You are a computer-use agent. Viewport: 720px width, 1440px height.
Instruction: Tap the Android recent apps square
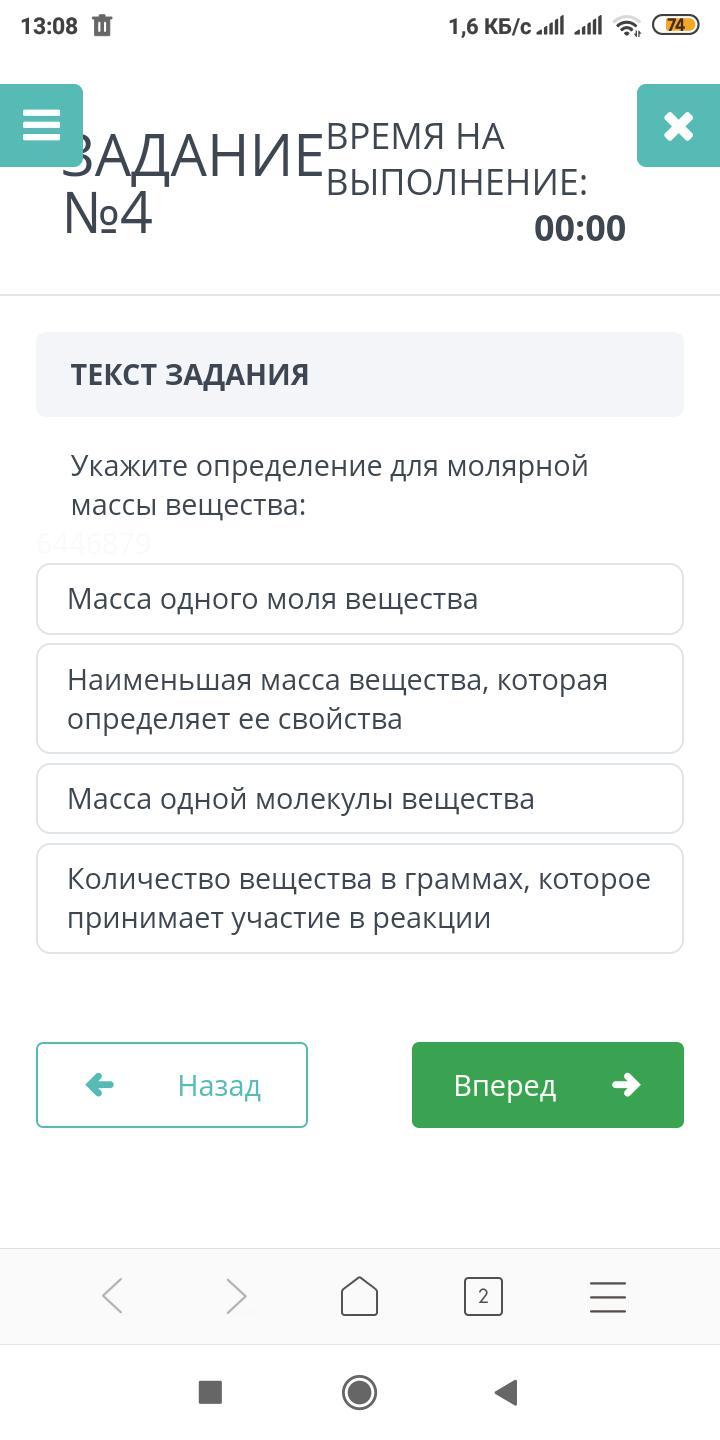[210, 1392]
